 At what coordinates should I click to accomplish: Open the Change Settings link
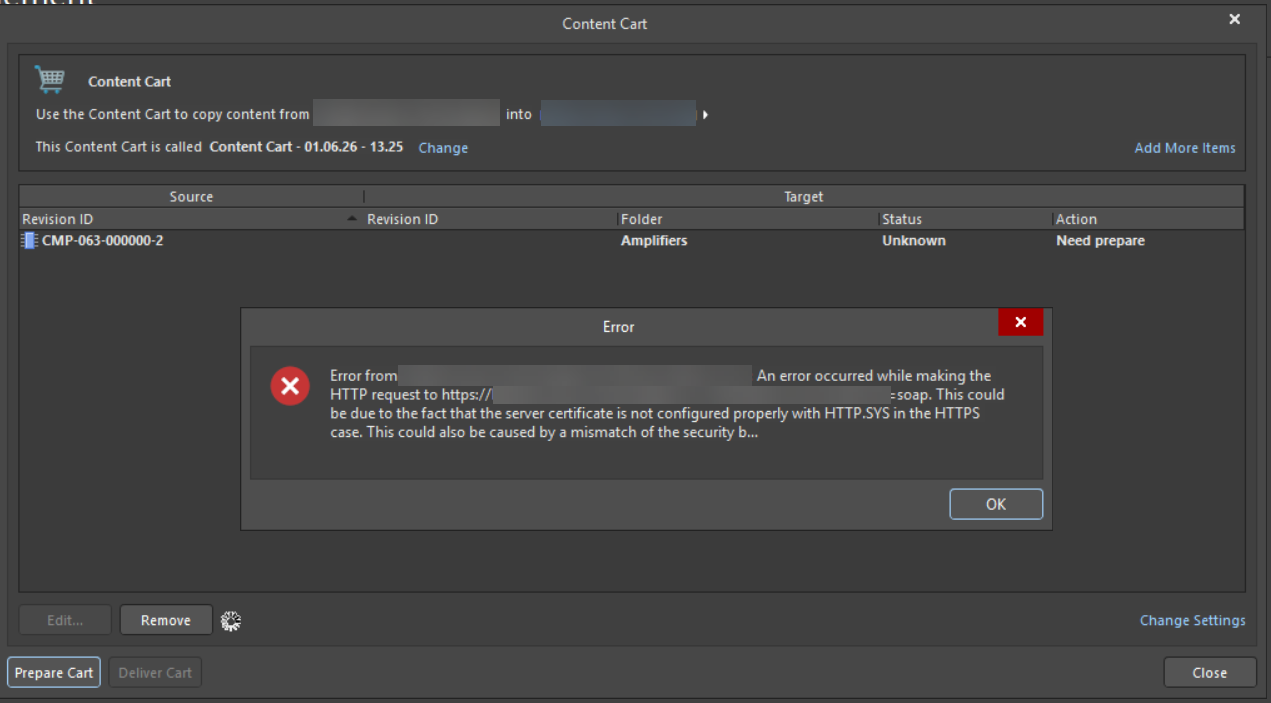click(x=1193, y=620)
